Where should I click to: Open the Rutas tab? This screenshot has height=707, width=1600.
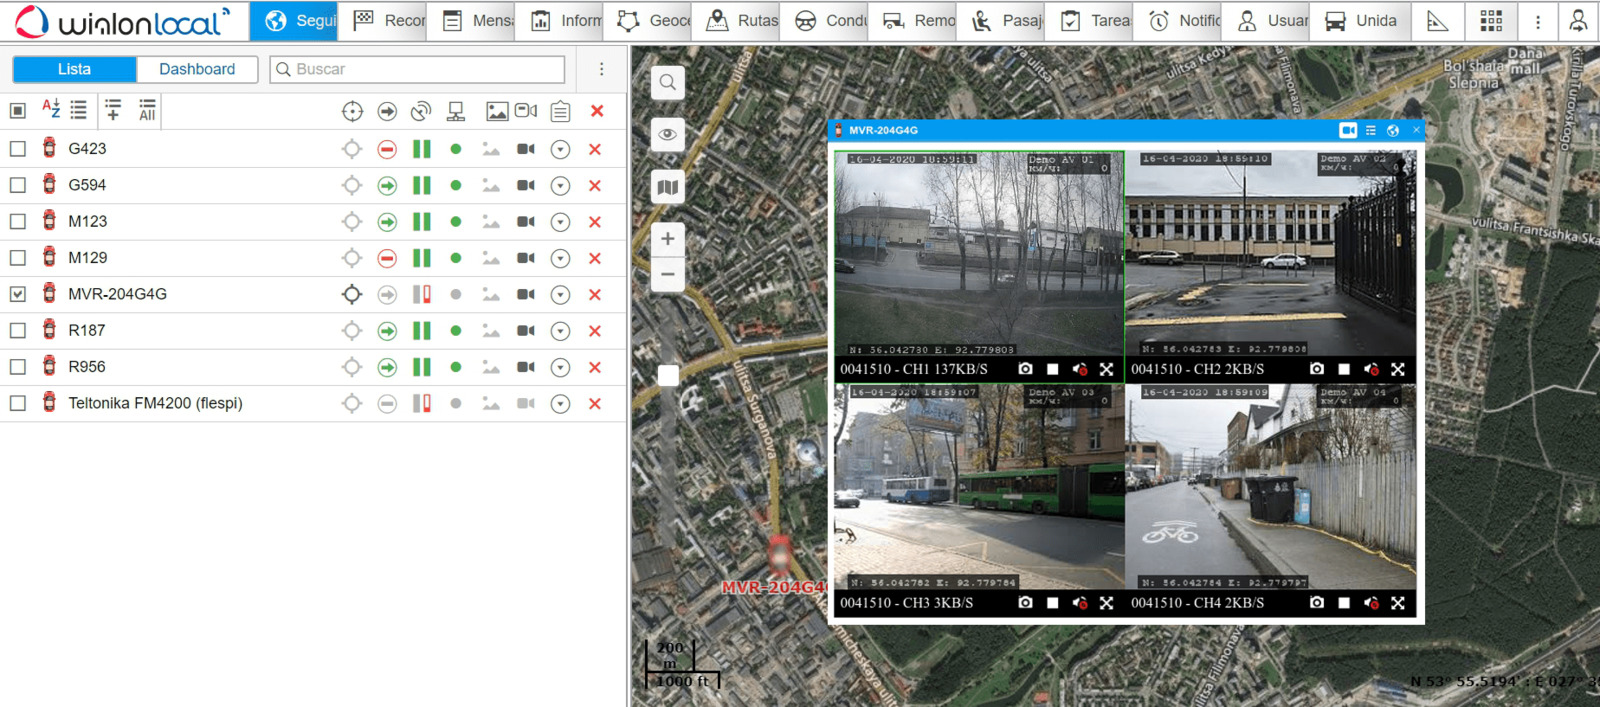[x=742, y=20]
